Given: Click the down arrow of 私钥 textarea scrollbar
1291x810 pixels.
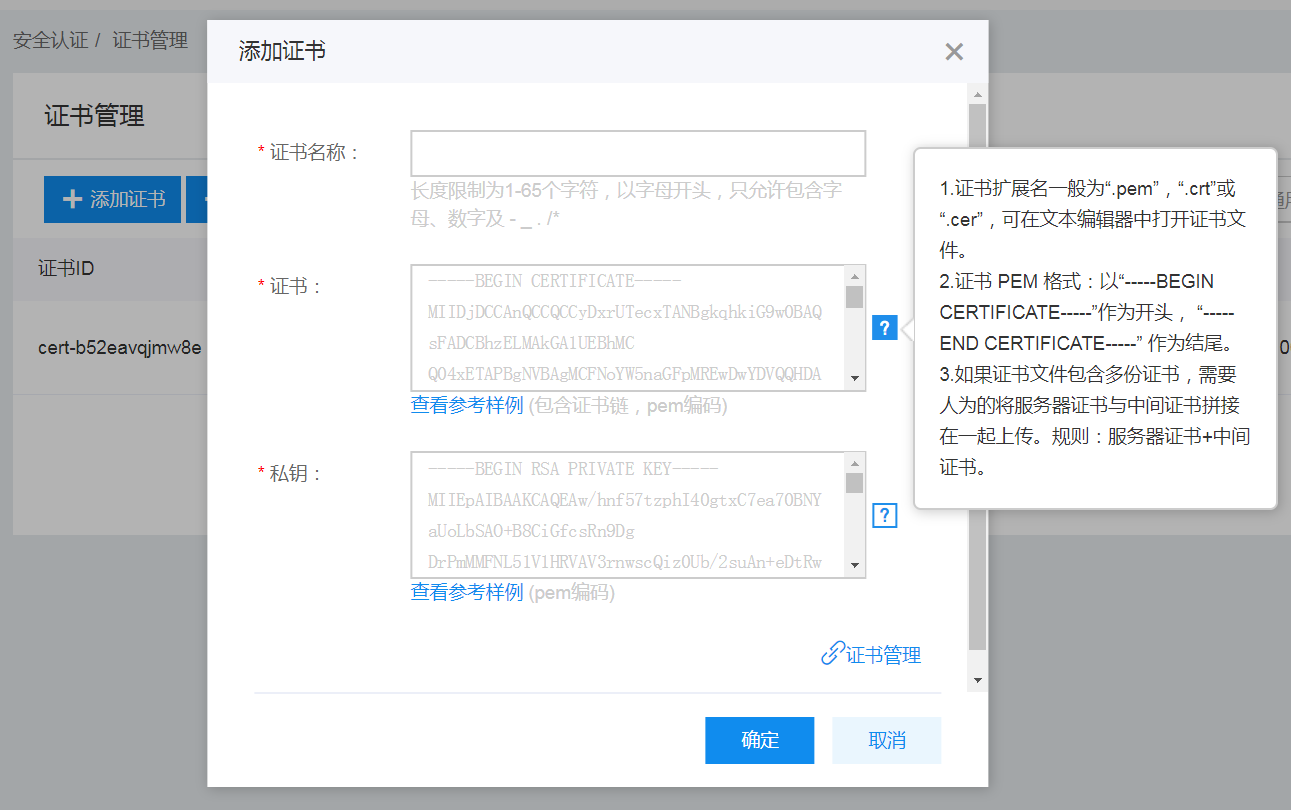Looking at the screenshot, I should click(x=855, y=565).
